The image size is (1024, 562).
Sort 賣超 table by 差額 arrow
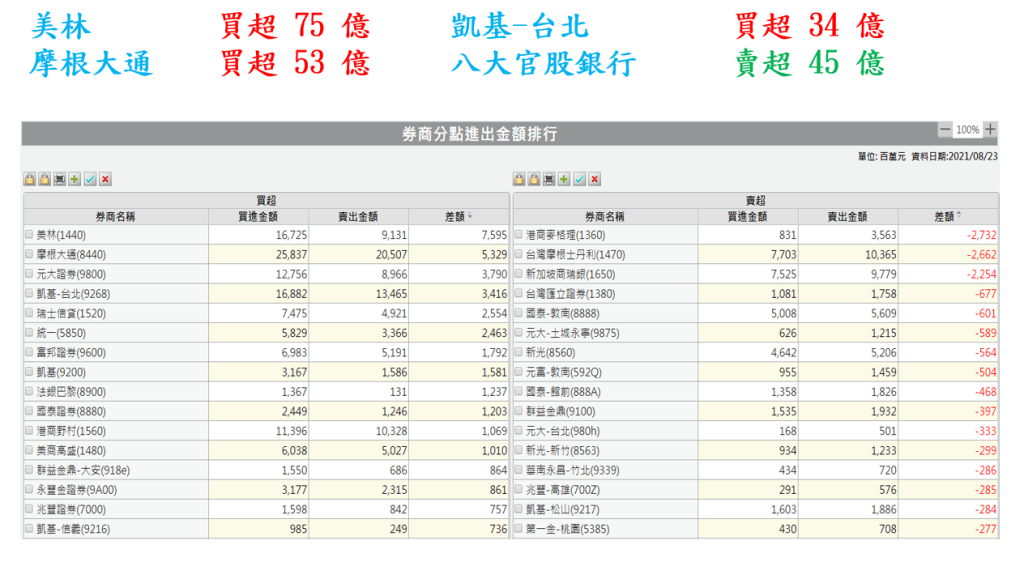[x=959, y=216]
